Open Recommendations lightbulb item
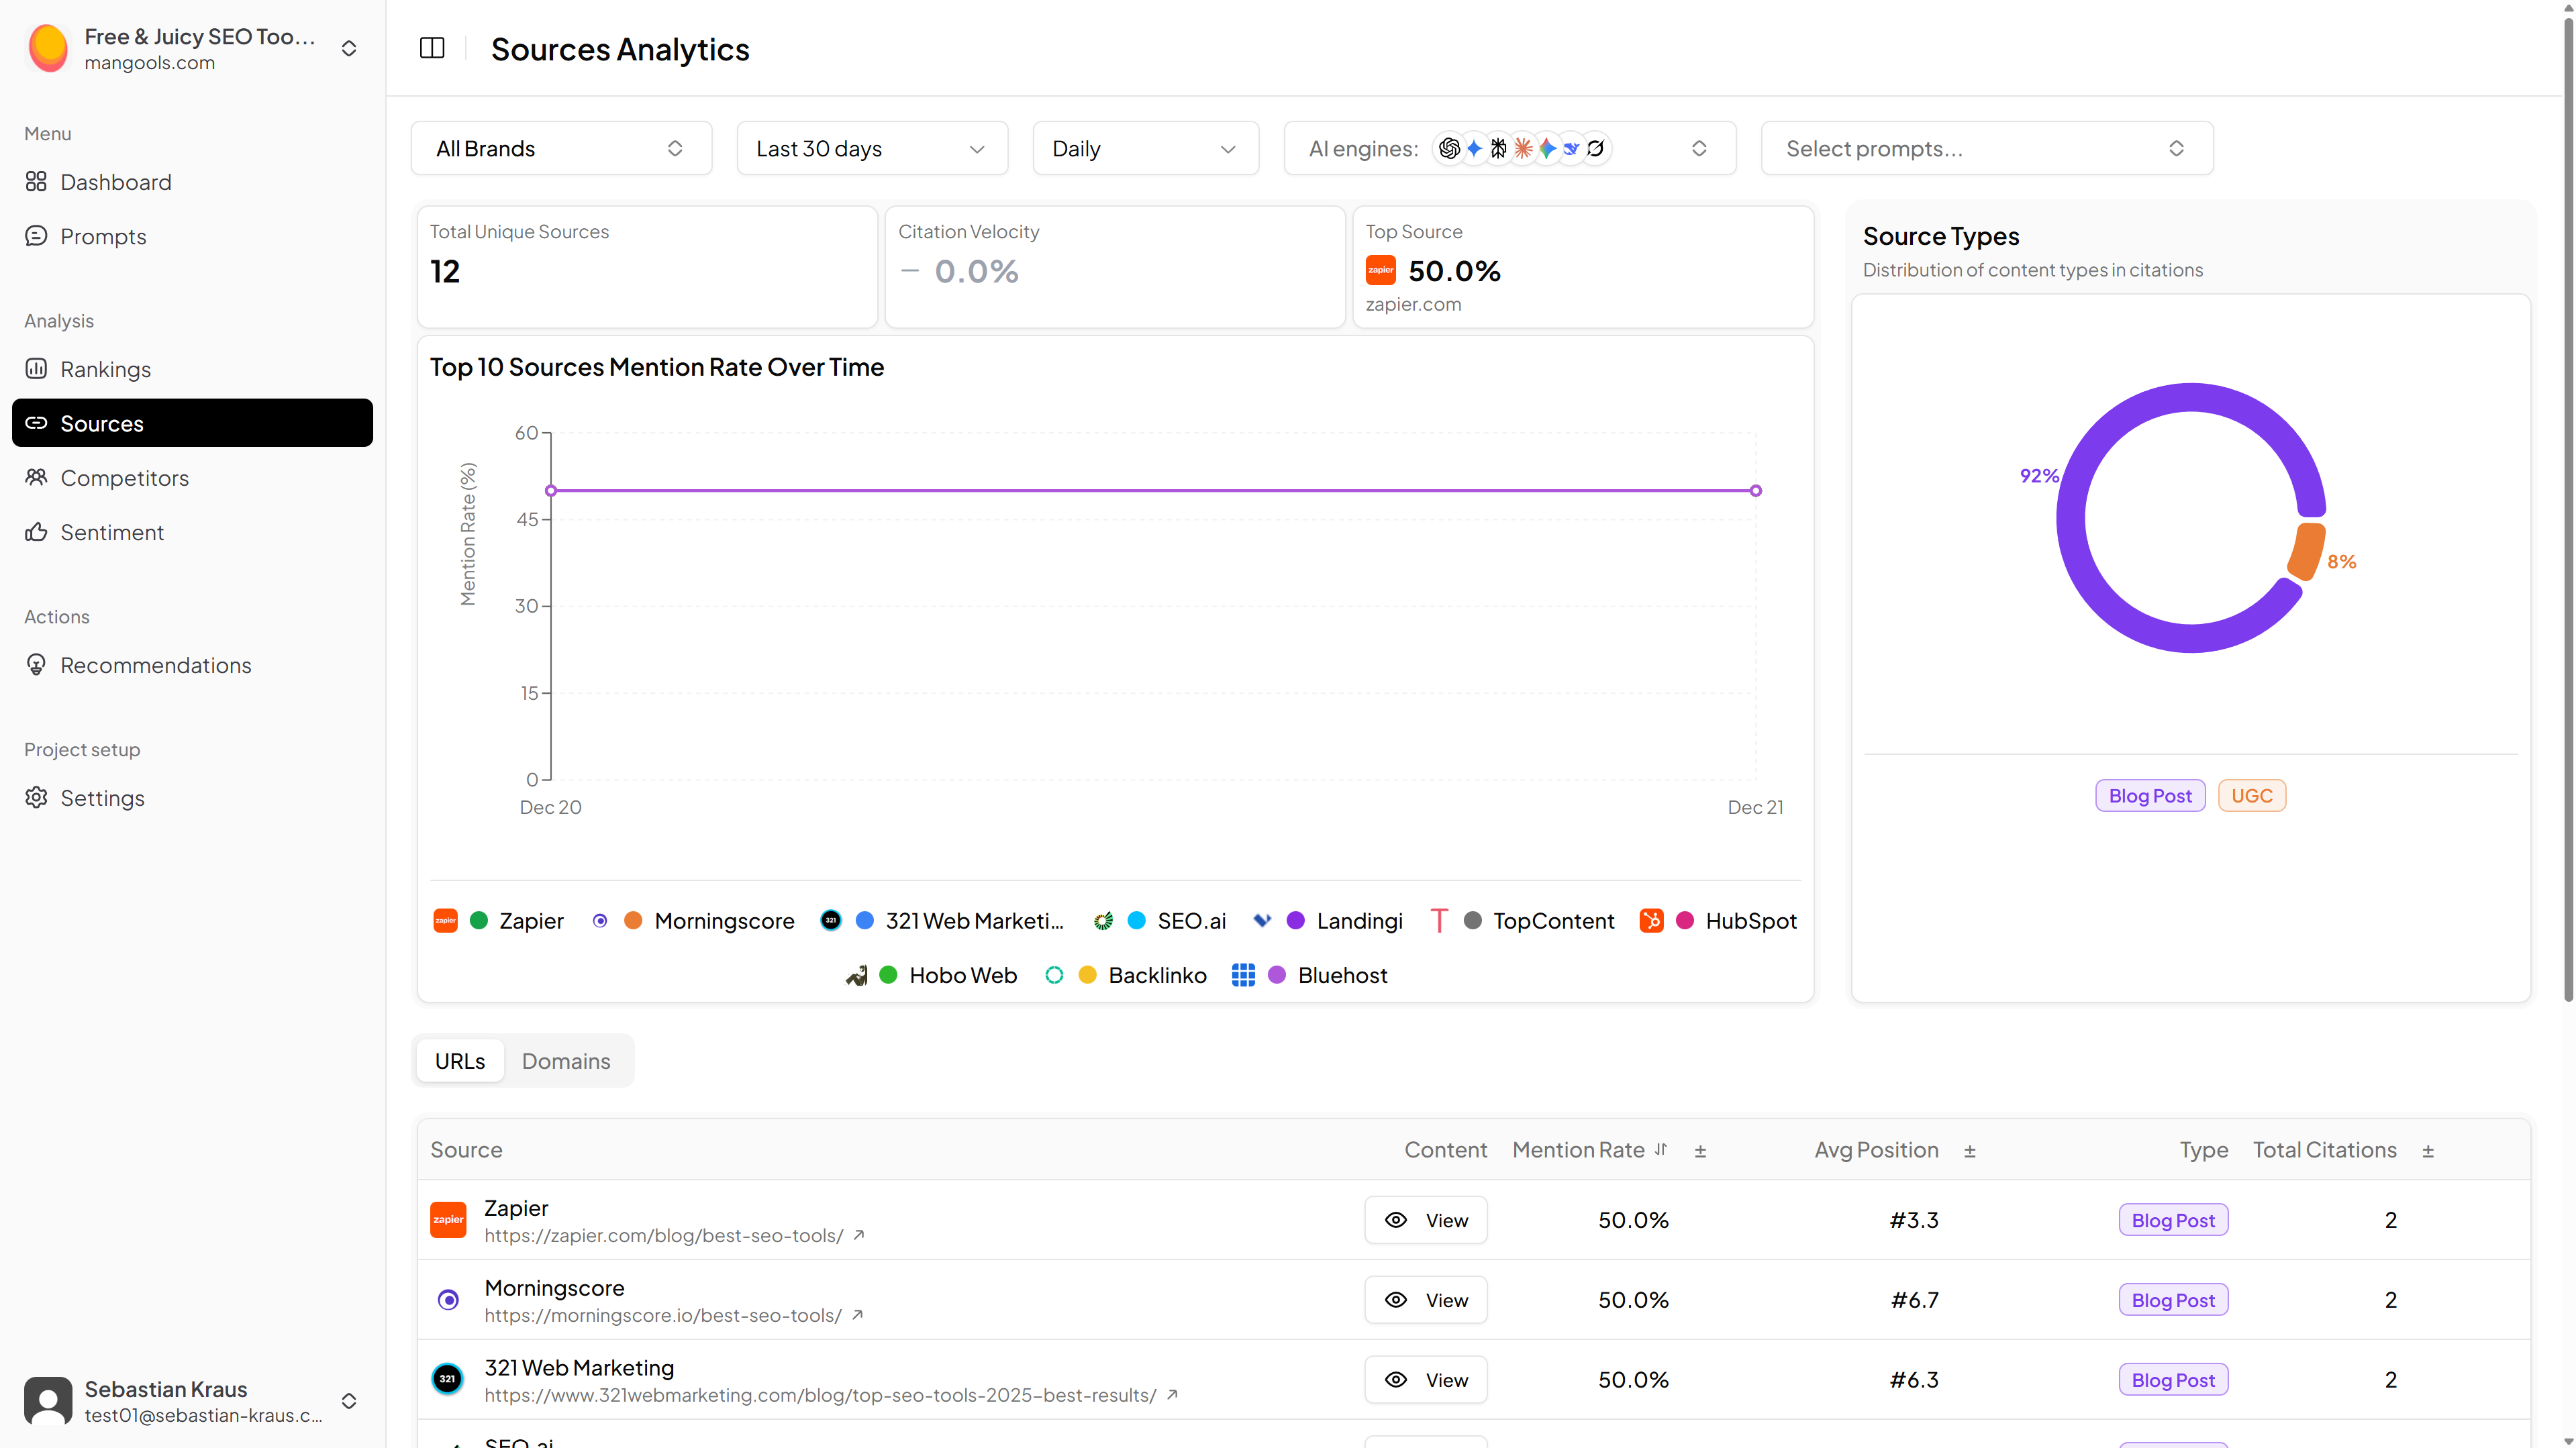 point(155,665)
